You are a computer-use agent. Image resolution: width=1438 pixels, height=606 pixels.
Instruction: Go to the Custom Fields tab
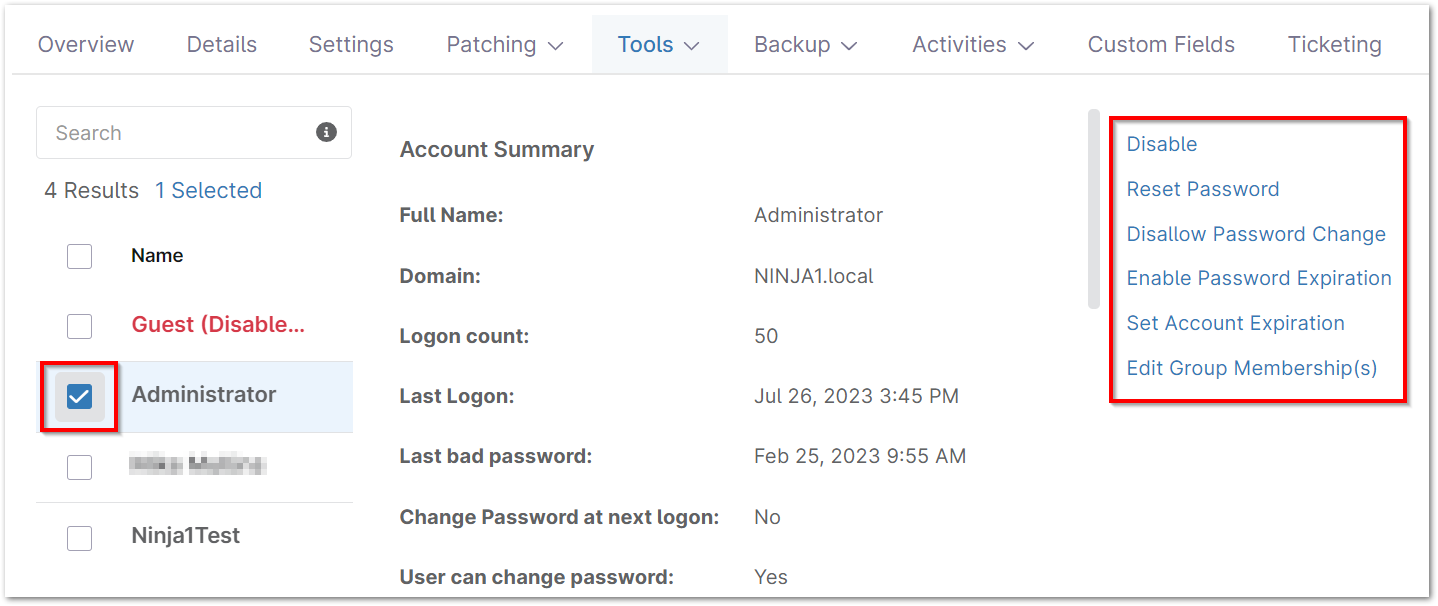(x=1160, y=44)
